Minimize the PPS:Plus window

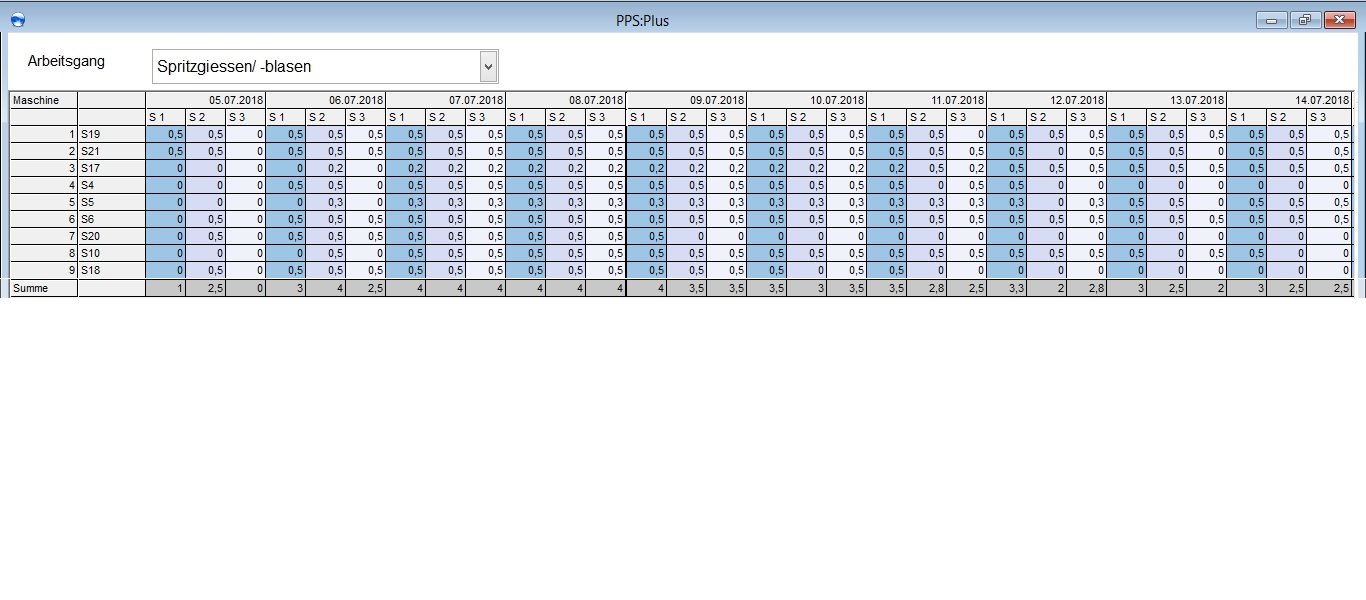coord(1271,19)
